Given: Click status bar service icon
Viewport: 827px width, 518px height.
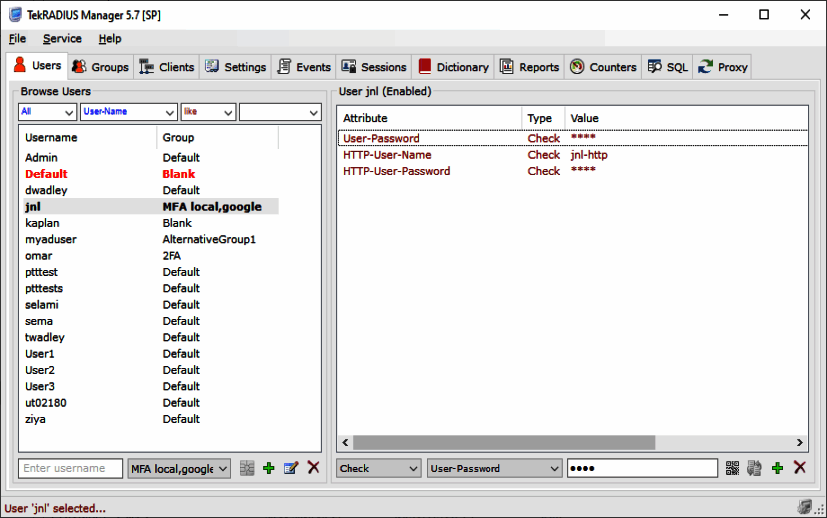Looking at the screenshot, I should tap(804, 507).
